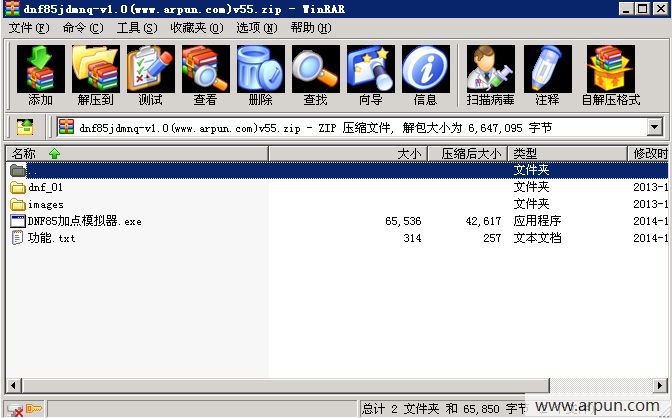Click the 添加 (Add) toolbar icon

(x=41, y=69)
